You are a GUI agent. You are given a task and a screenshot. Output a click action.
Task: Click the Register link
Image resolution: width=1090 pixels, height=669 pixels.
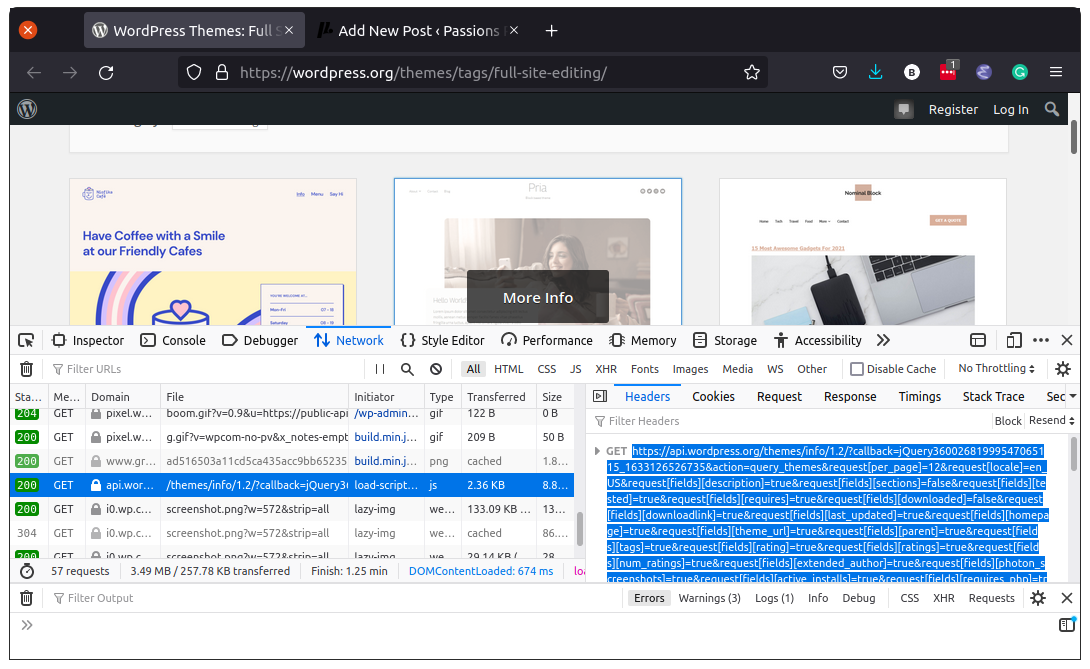pyautogui.click(x=953, y=109)
